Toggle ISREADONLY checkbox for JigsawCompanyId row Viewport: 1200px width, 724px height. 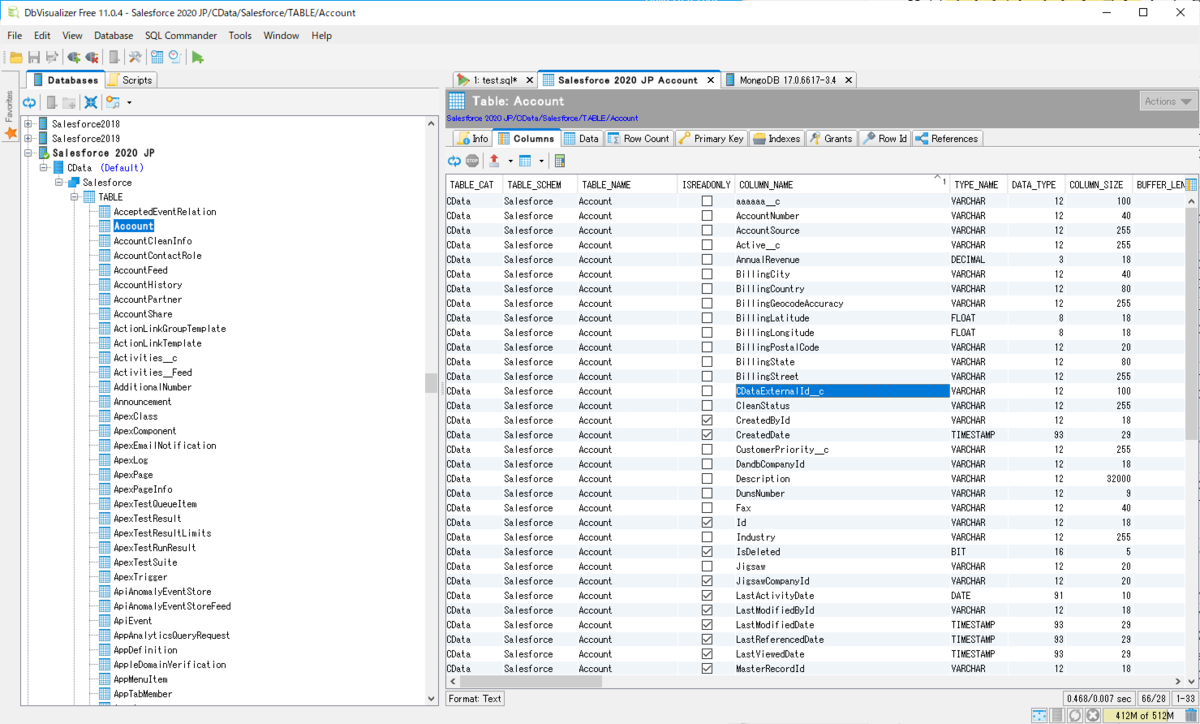pos(707,581)
